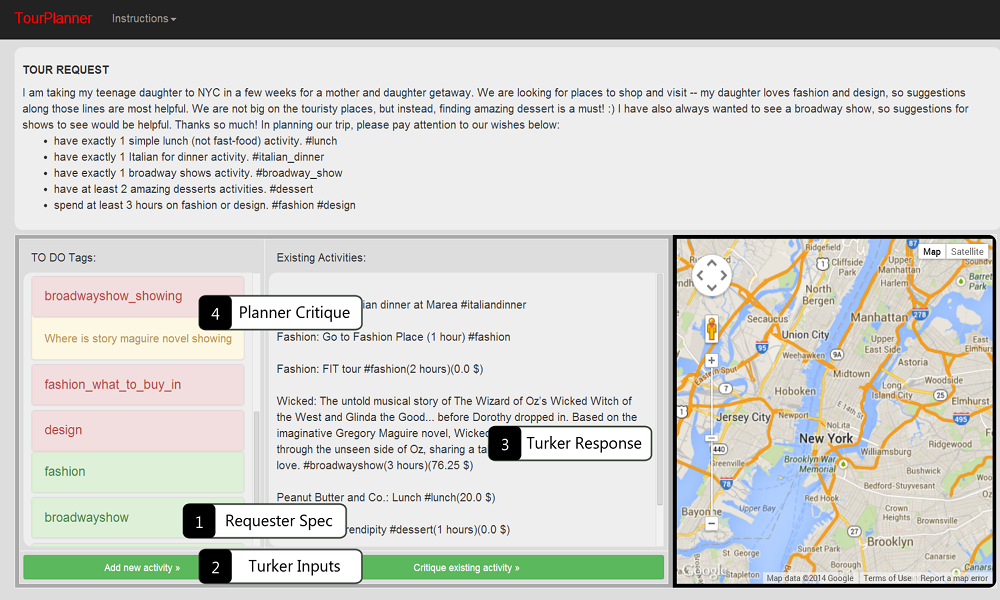The height and width of the screenshot is (600, 1000).
Task: Zoom out with the map minus button
Action: pos(711,523)
